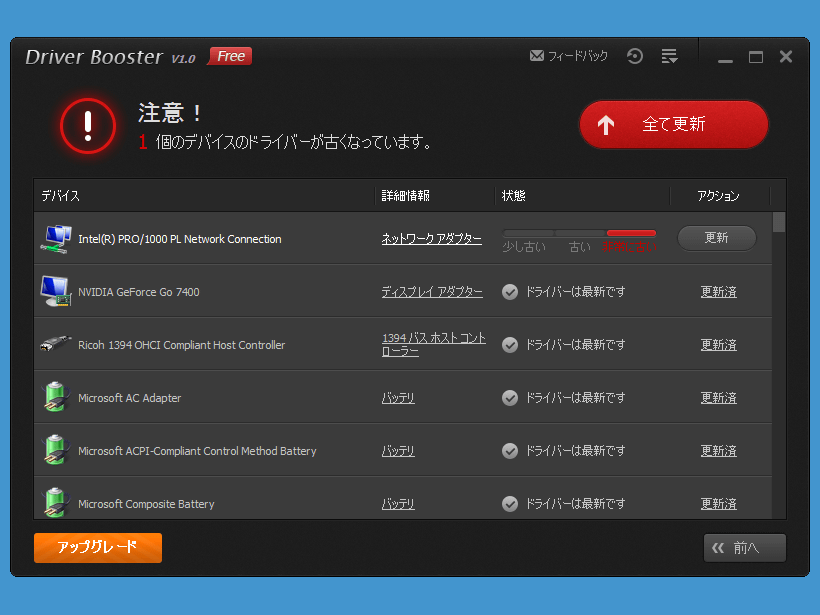
Task: Maximize the Driver Booster window
Action: coord(756,57)
